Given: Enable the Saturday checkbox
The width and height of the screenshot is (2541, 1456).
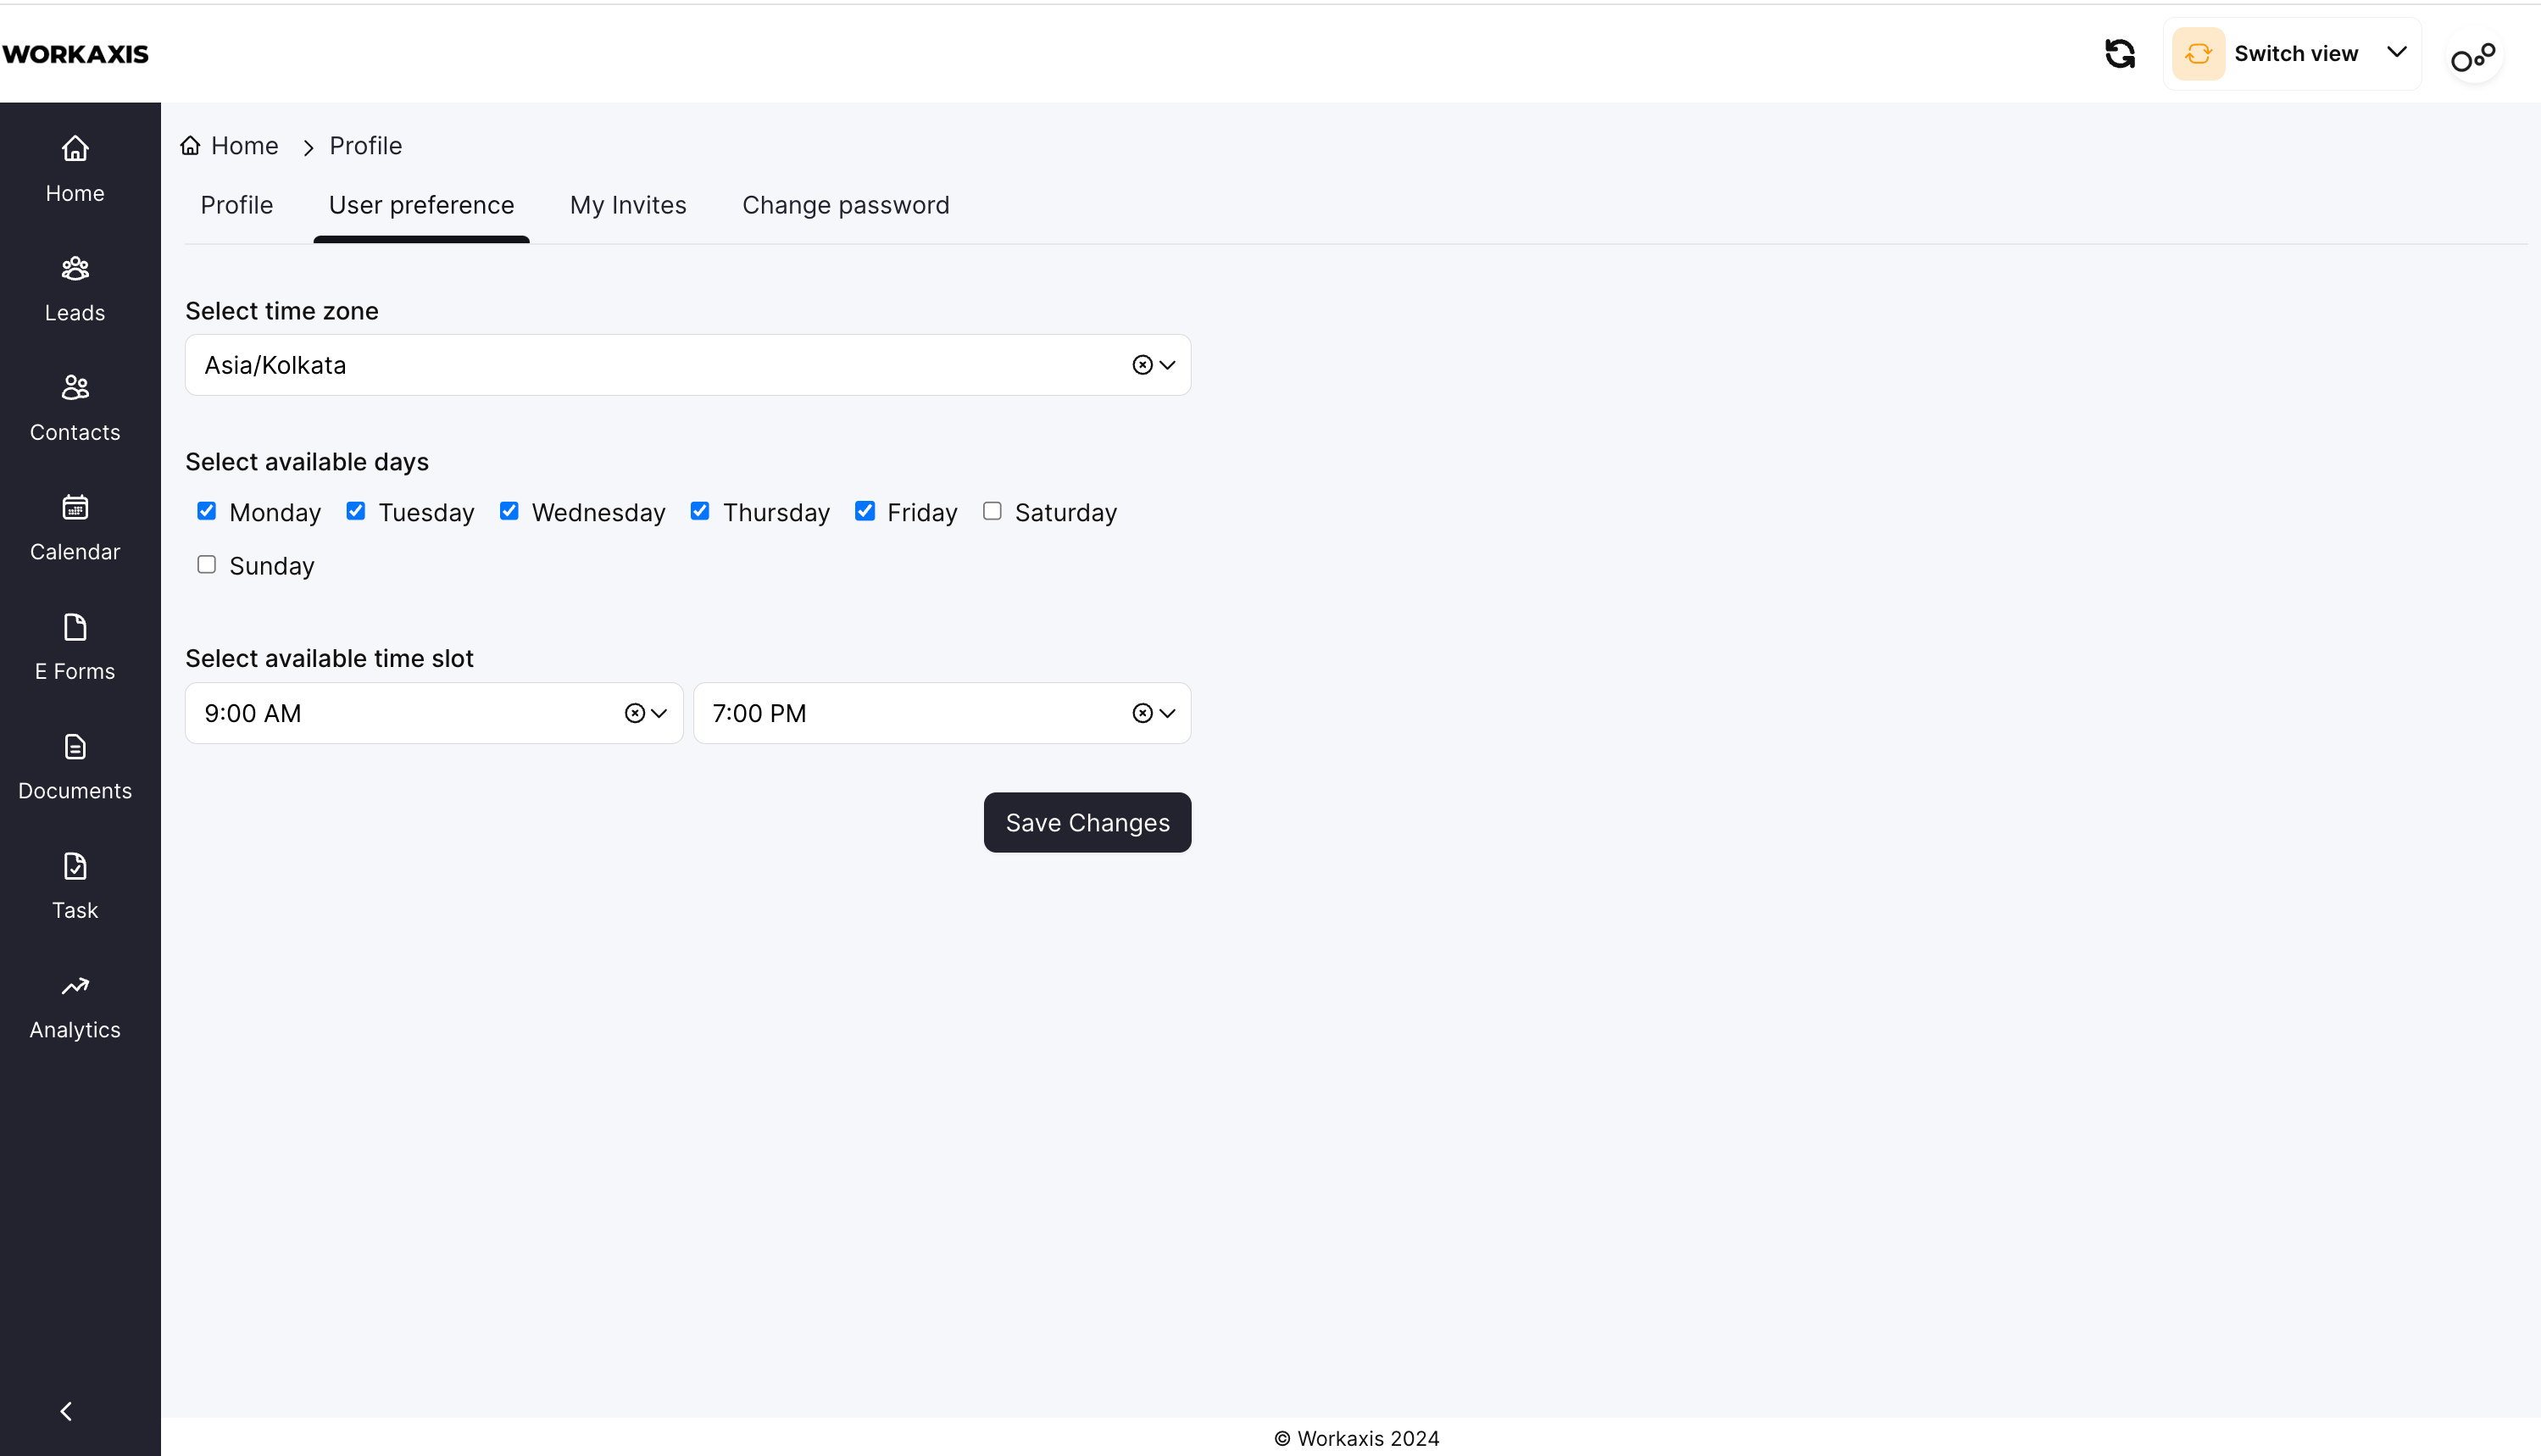Looking at the screenshot, I should (992, 511).
